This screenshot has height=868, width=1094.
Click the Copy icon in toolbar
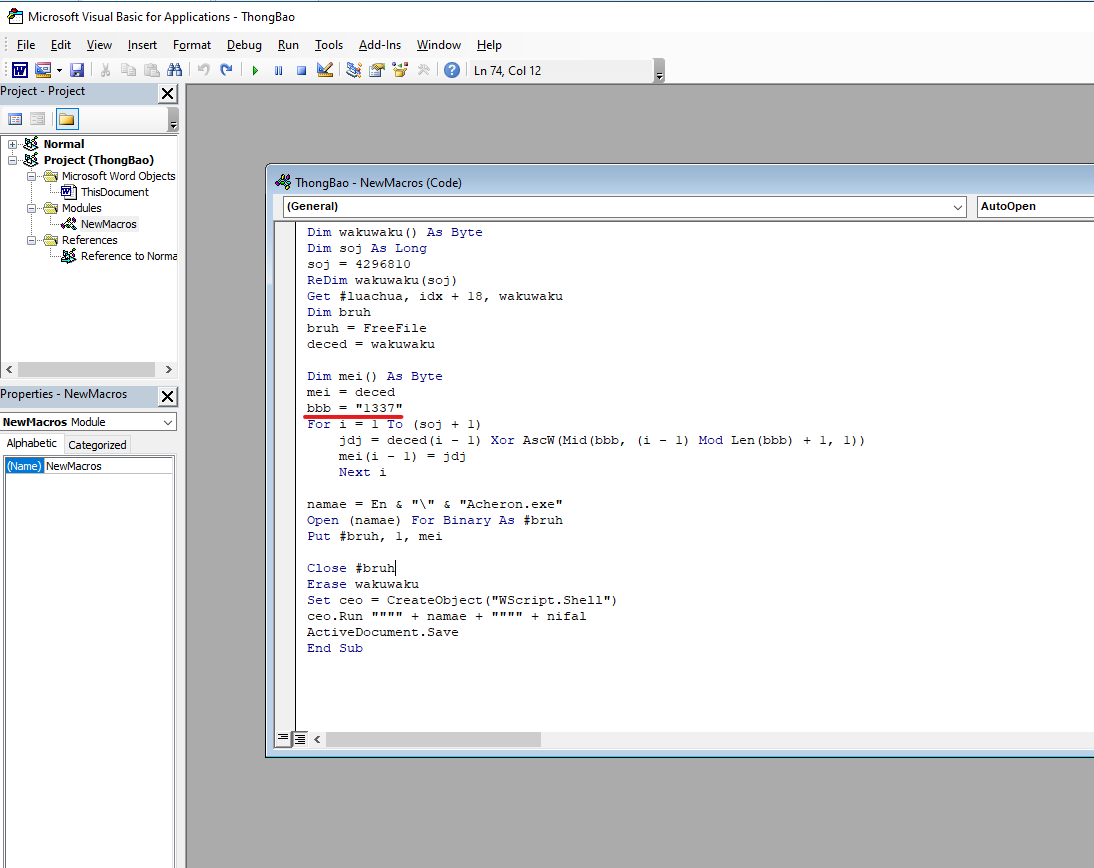tap(128, 70)
